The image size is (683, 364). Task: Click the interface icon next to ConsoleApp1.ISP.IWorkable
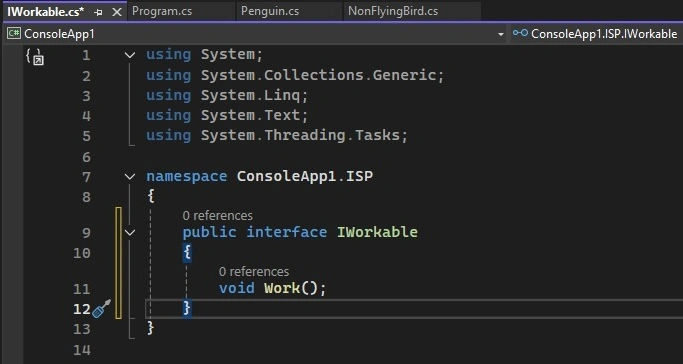[520, 33]
